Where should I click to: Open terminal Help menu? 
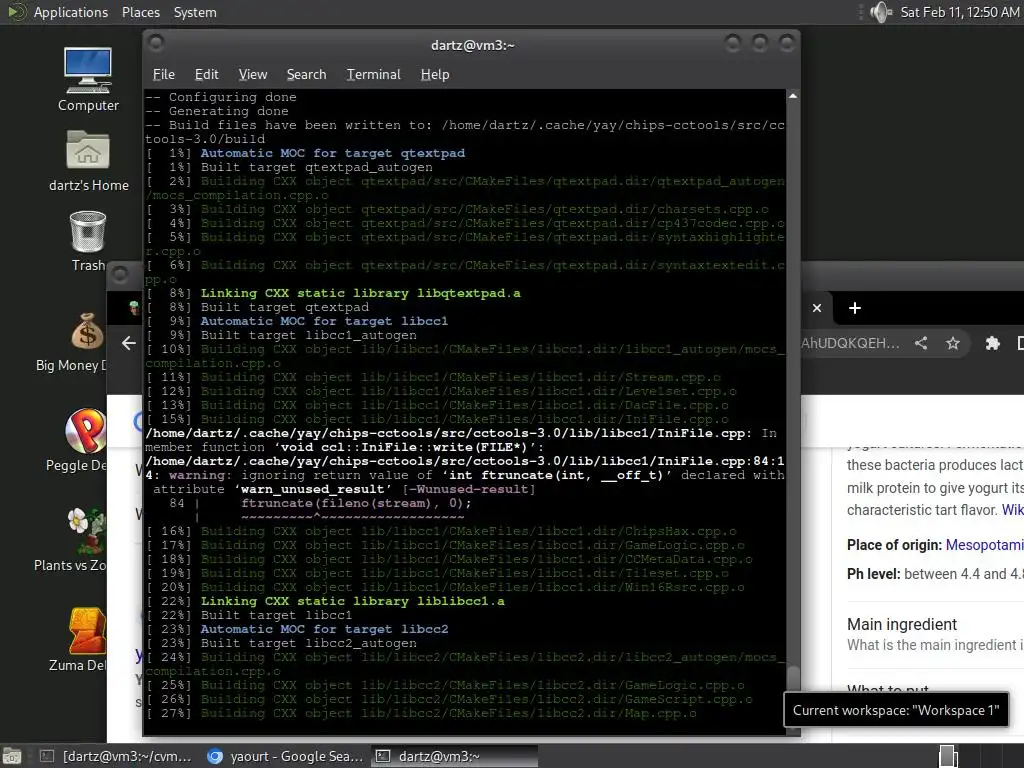(x=435, y=74)
